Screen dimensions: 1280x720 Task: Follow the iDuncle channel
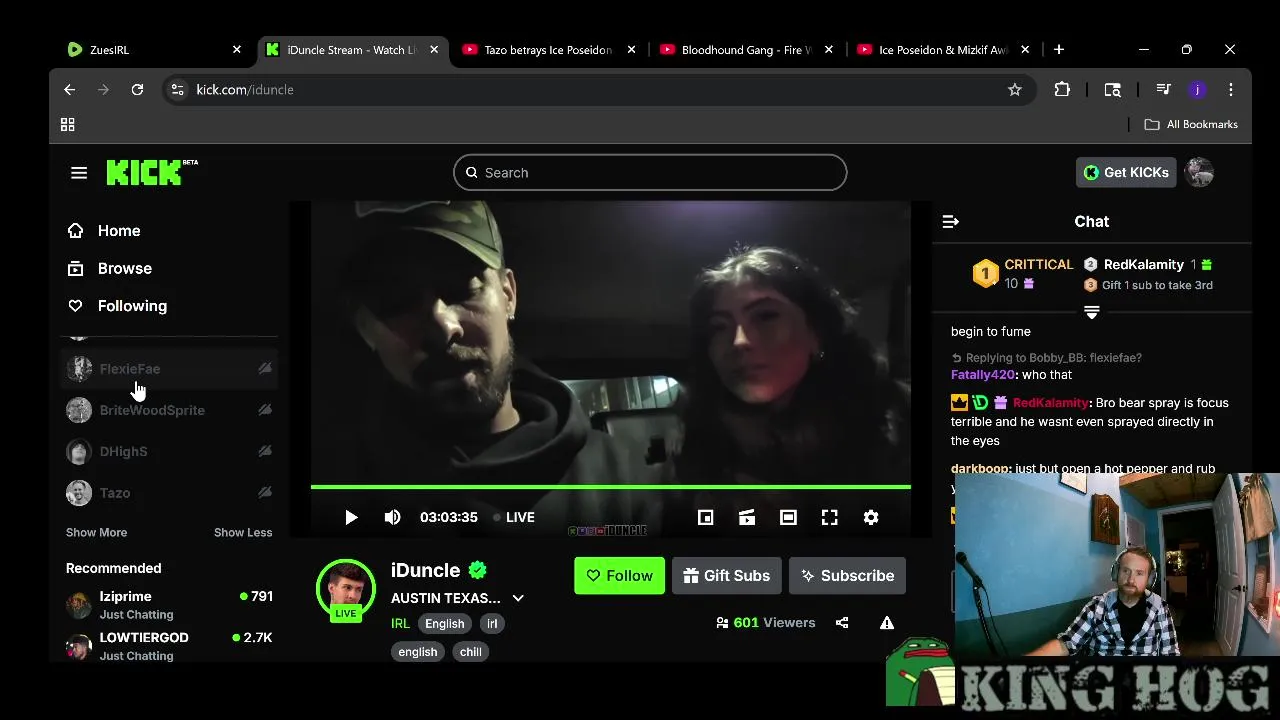click(619, 576)
